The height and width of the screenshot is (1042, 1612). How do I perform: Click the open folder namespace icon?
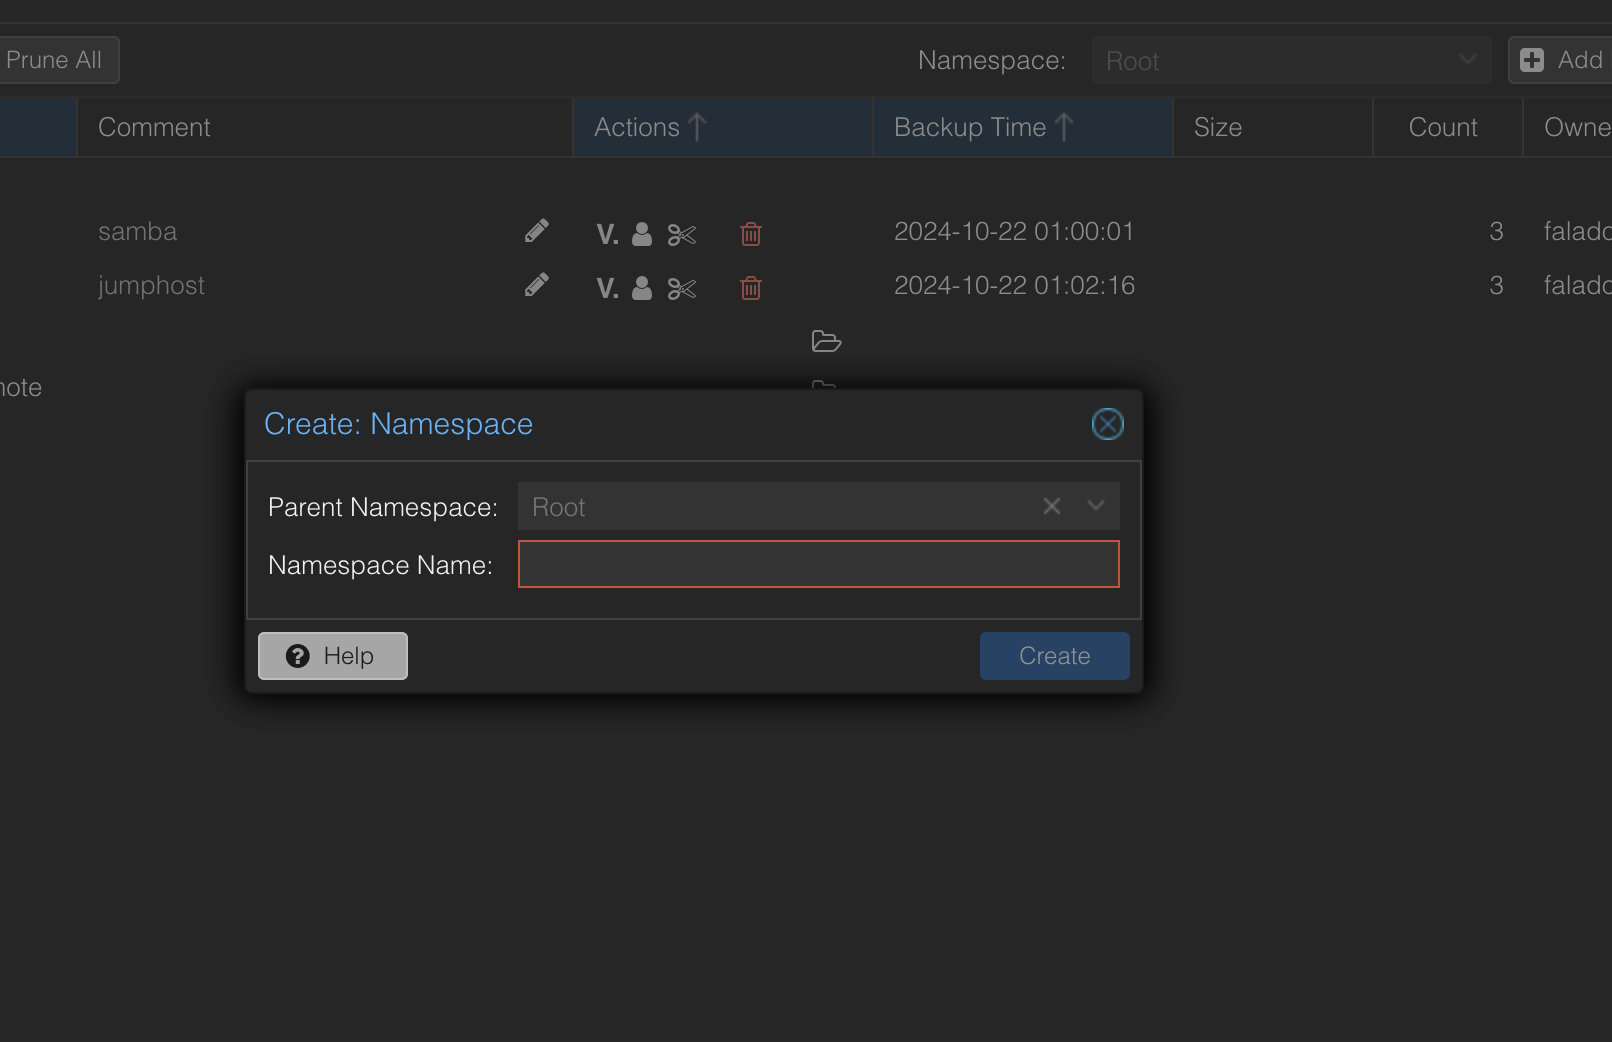pyautogui.click(x=826, y=341)
